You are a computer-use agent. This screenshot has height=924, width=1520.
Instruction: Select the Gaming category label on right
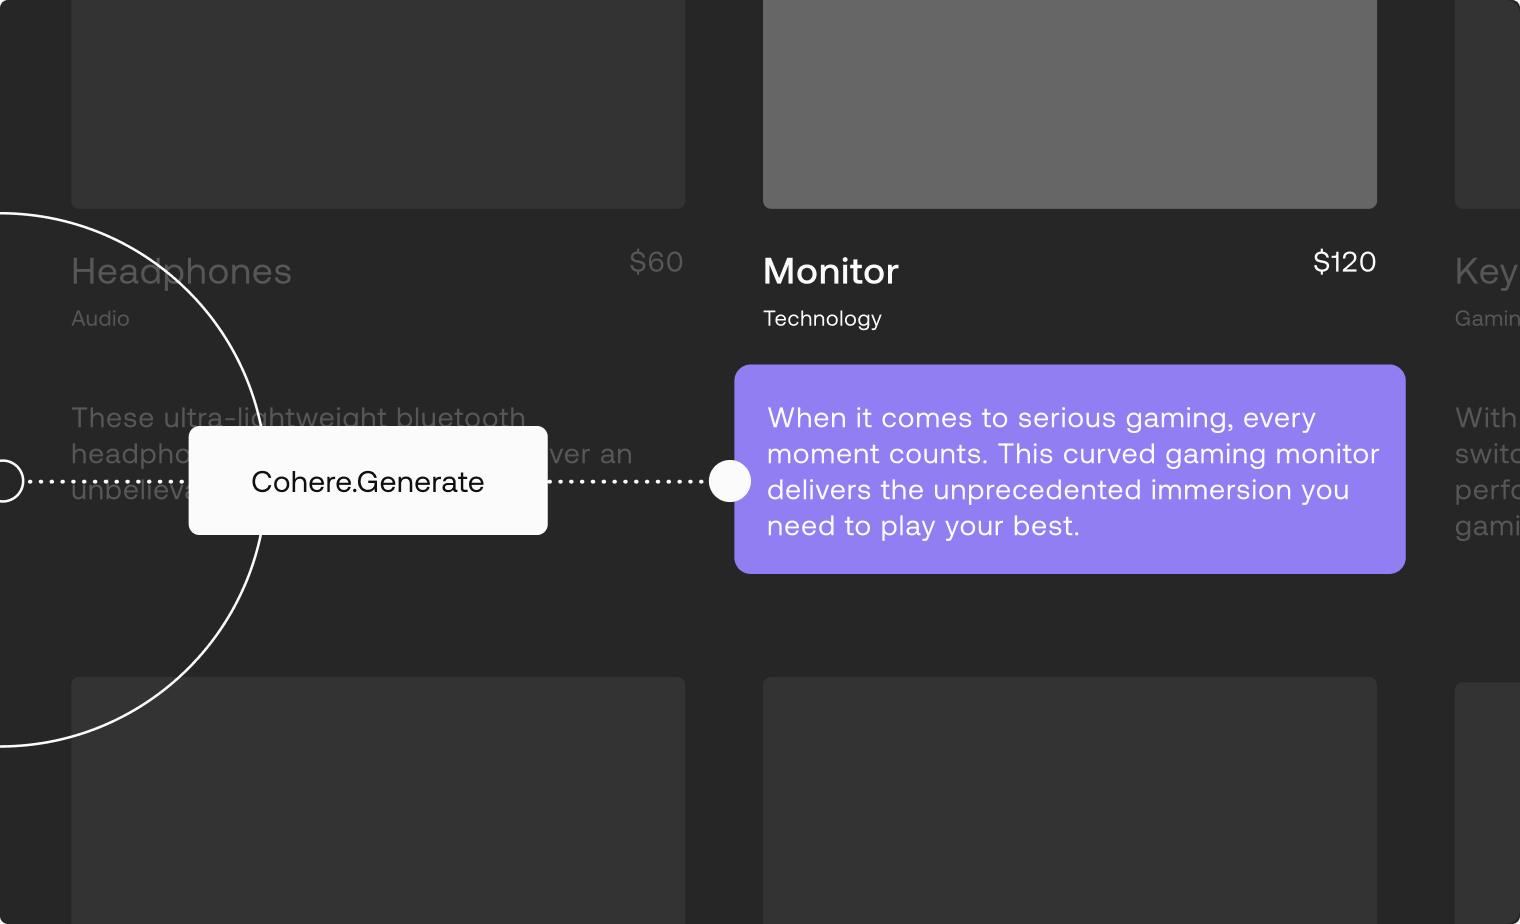[x=1487, y=319]
